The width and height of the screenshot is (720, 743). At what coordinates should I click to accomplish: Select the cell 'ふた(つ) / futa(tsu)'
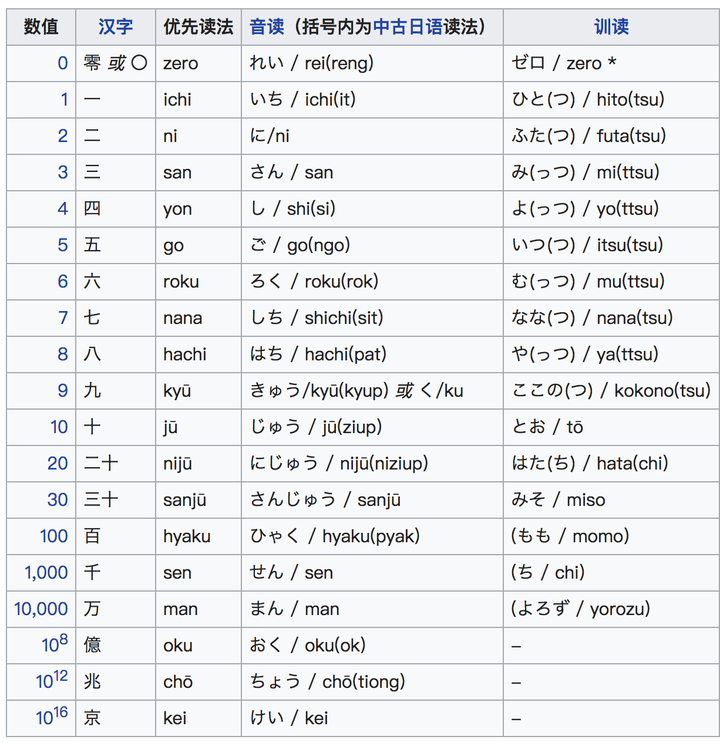(x=611, y=136)
